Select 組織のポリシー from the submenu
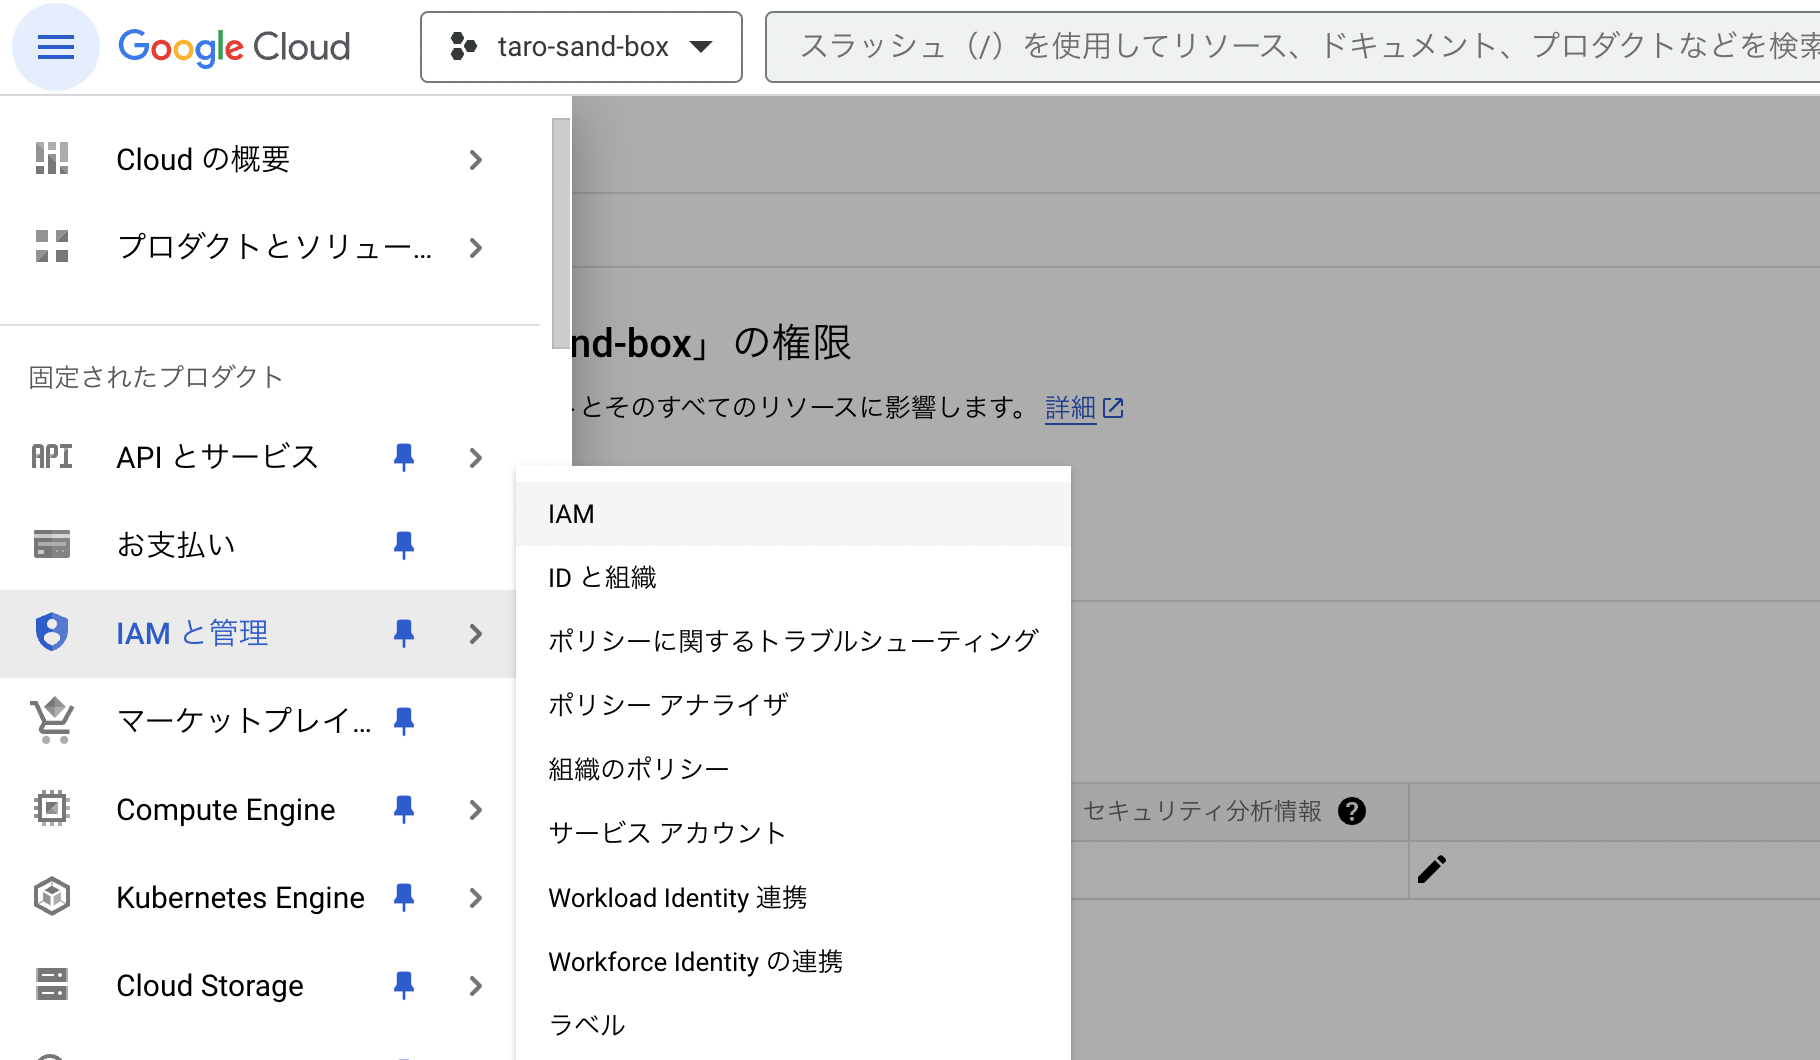The width and height of the screenshot is (1820, 1060). click(793, 769)
